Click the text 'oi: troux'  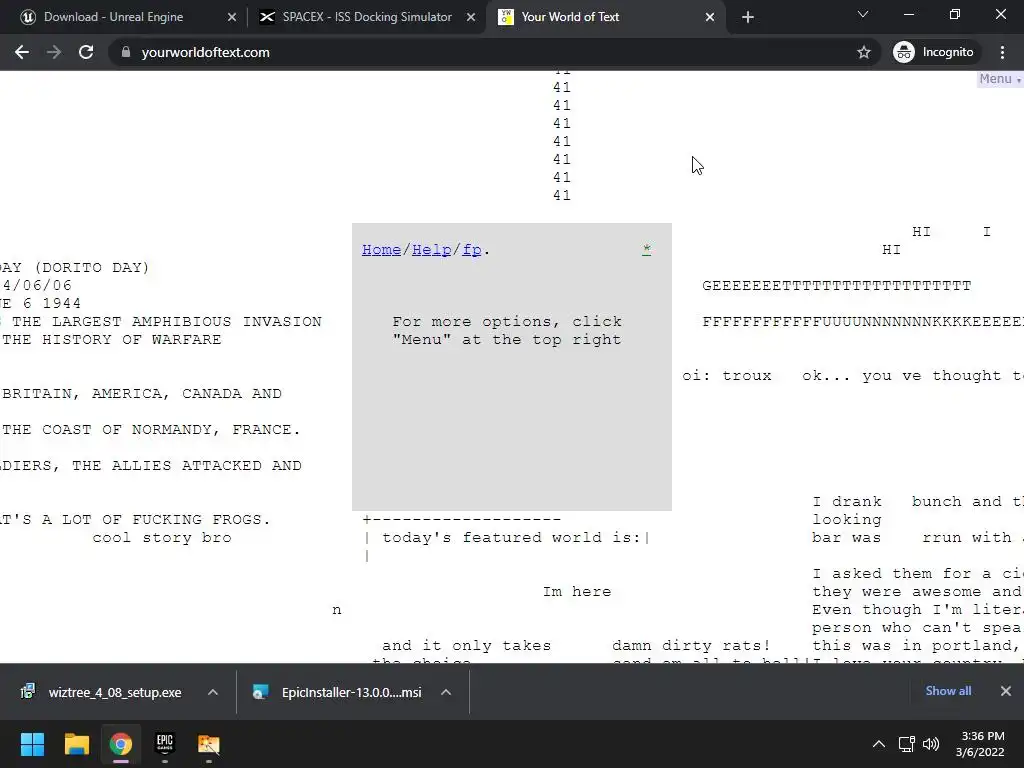[727, 376]
